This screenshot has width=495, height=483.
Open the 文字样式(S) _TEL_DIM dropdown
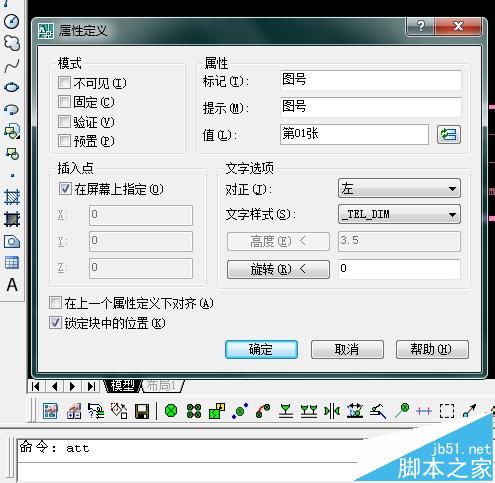point(399,214)
